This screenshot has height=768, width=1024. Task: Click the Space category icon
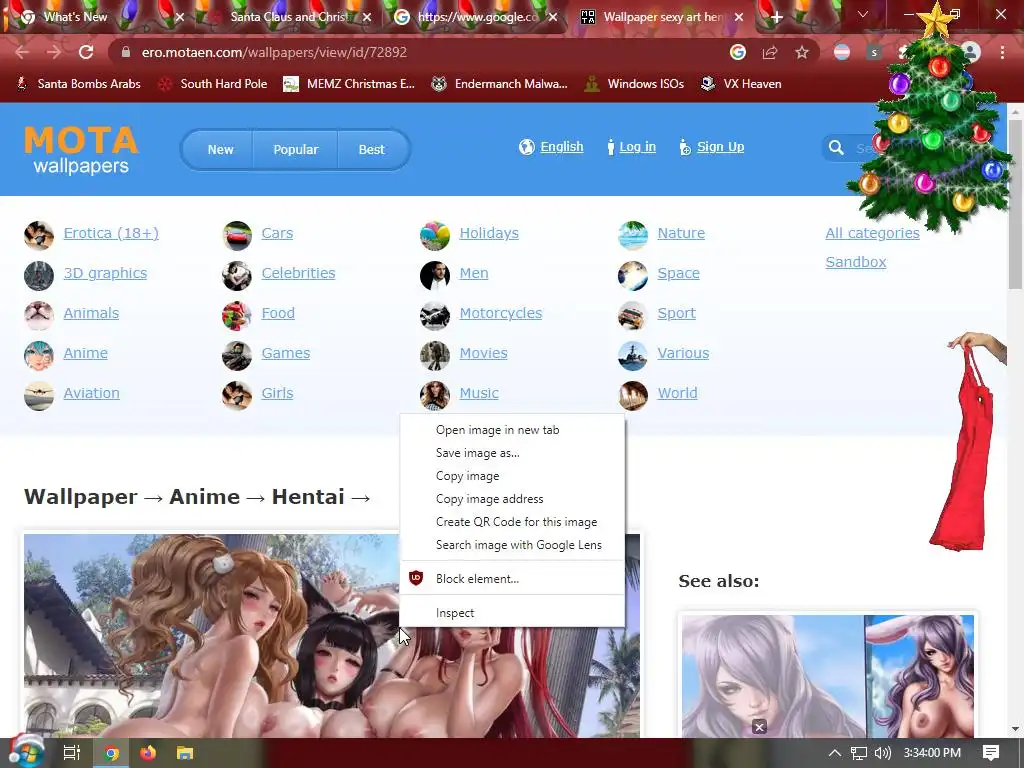tap(633, 275)
